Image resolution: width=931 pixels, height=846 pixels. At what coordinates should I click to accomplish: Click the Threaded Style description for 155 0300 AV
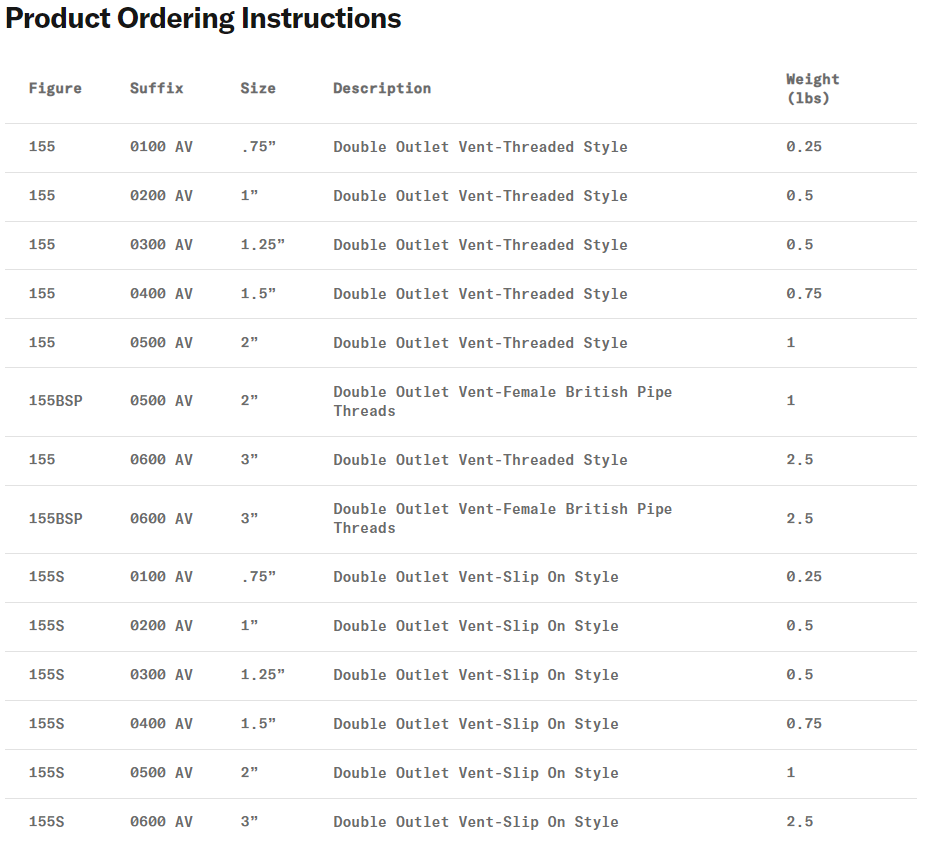pyautogui.click(x=480, y=245)
